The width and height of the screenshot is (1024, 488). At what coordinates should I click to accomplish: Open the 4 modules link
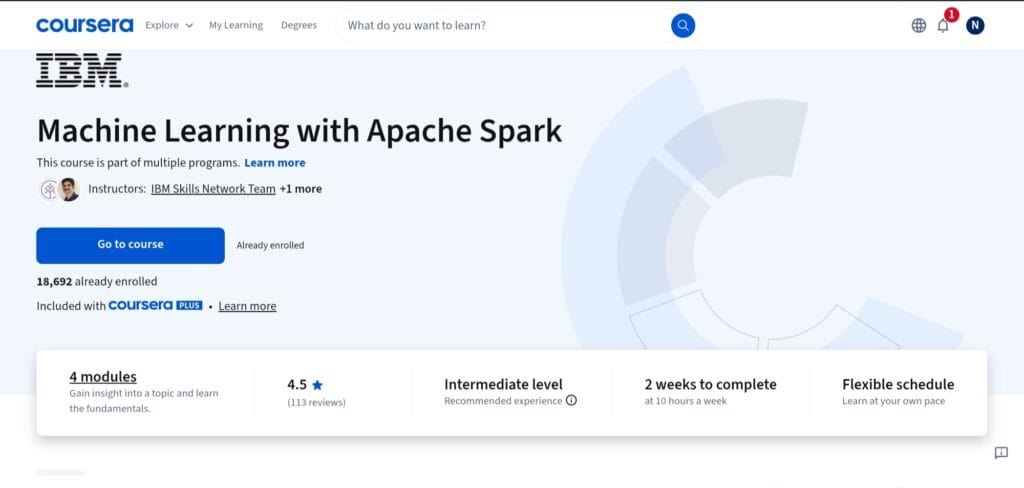(x=103, y=377)
